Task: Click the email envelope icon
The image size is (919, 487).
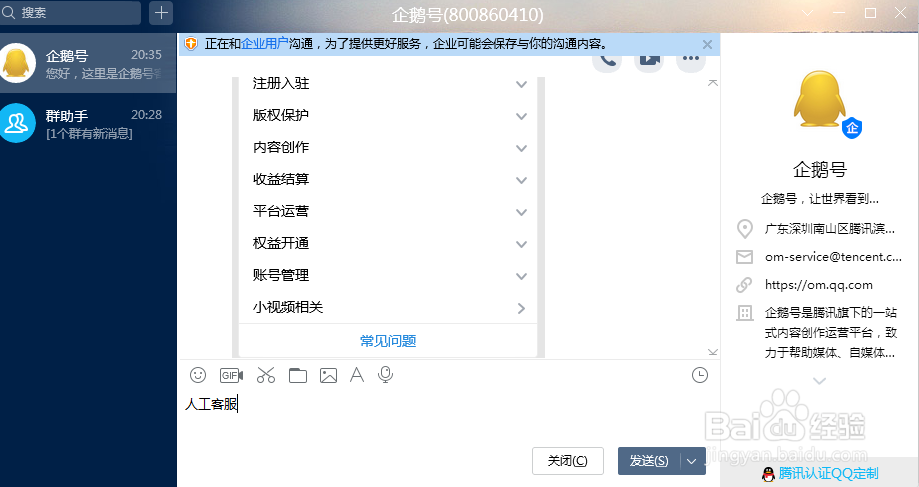Action: [x=744, y=257]
